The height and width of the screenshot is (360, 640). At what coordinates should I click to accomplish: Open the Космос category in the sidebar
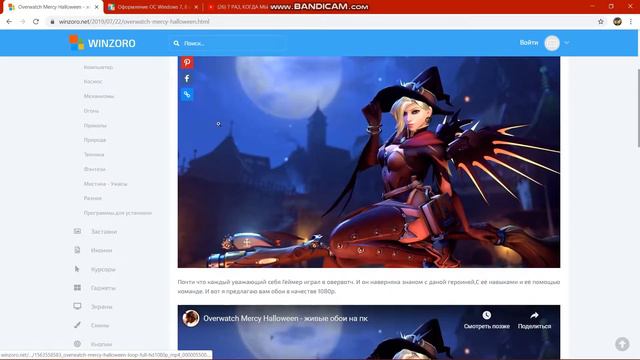(x=93, y=82)
